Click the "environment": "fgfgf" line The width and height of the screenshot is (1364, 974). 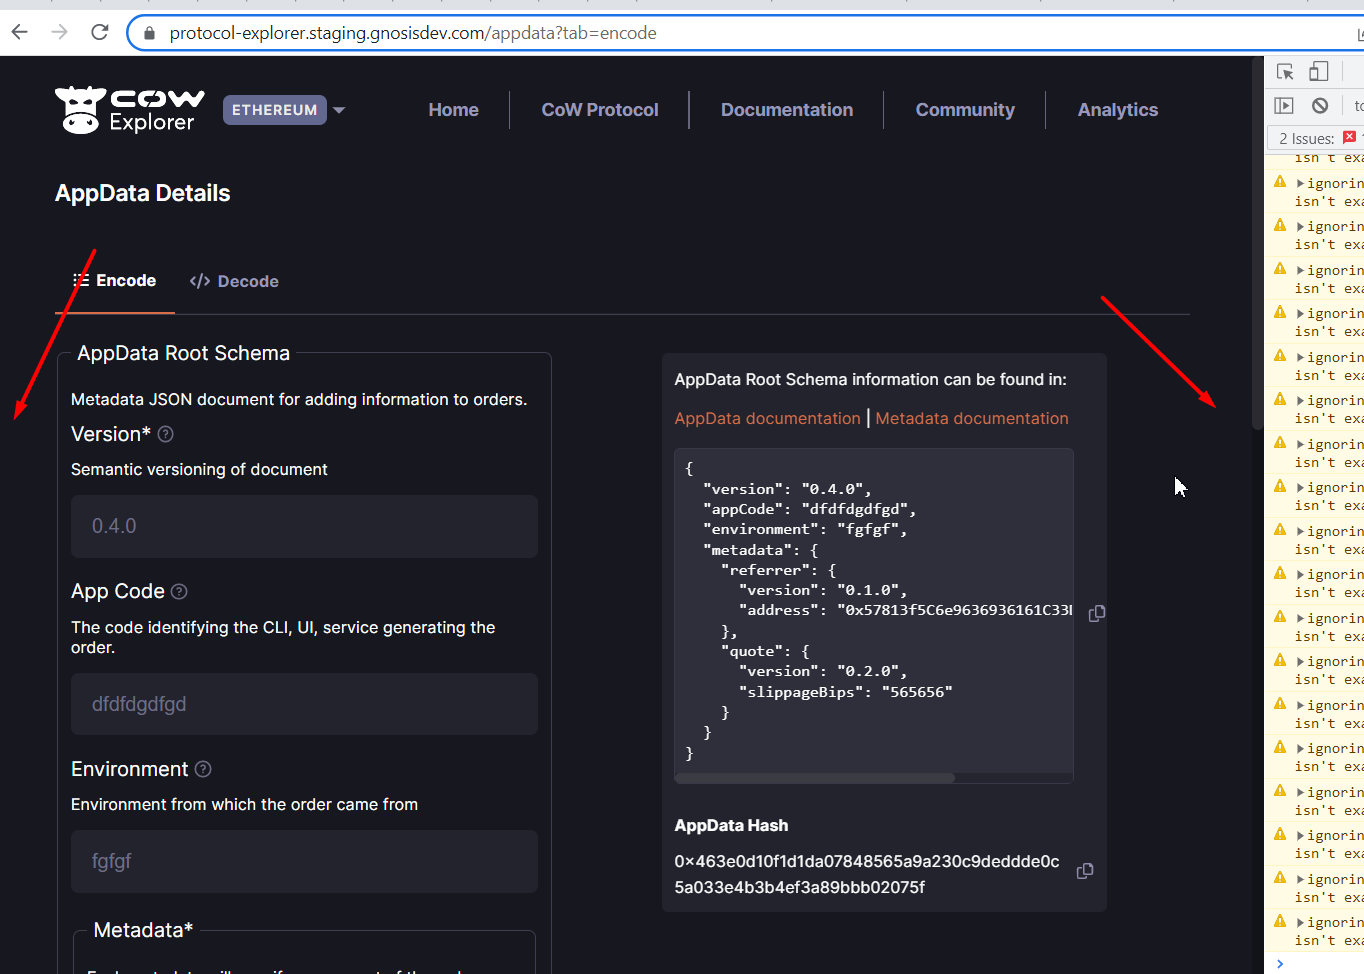805,529
